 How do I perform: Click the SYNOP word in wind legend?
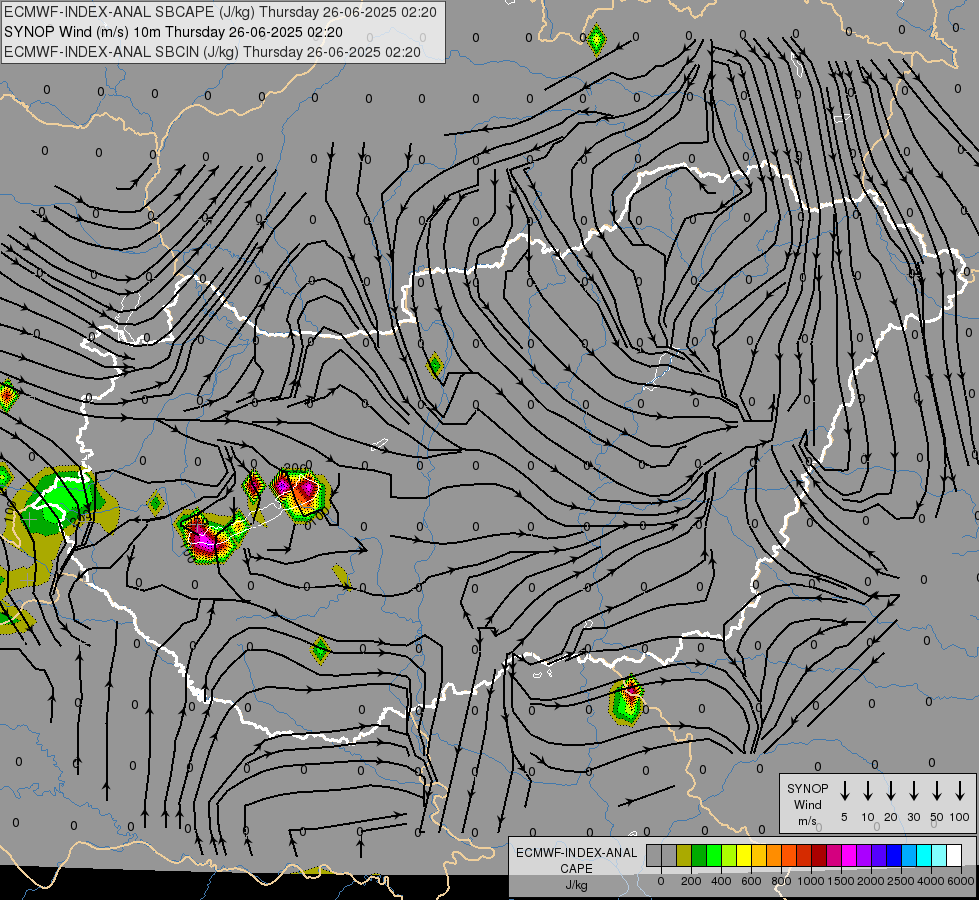(807, 788)
